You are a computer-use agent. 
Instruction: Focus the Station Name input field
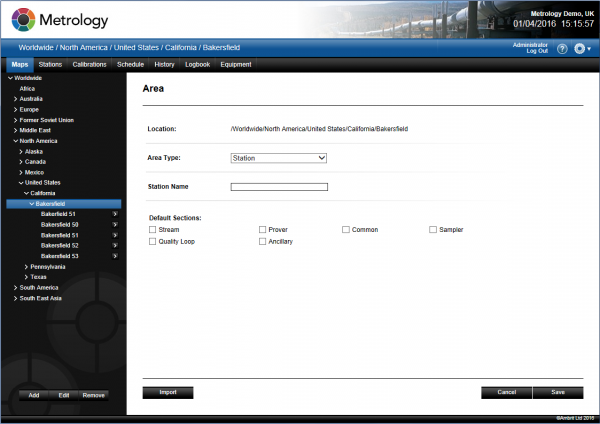coord(279,187)
